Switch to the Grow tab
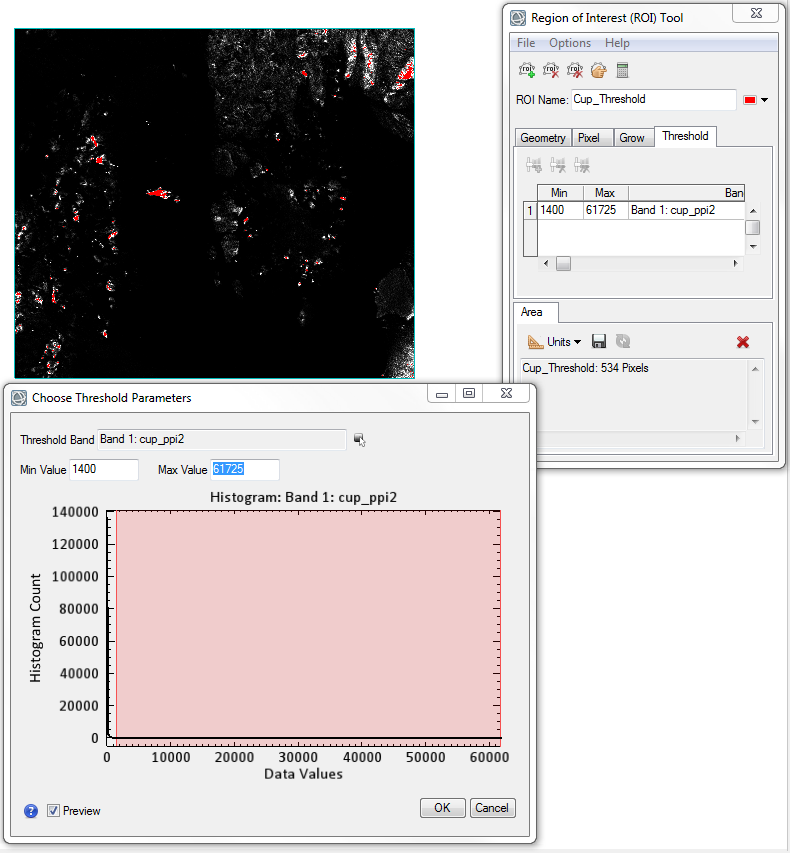The width and height of the screenshot is (790, 853). pos(632,138)
